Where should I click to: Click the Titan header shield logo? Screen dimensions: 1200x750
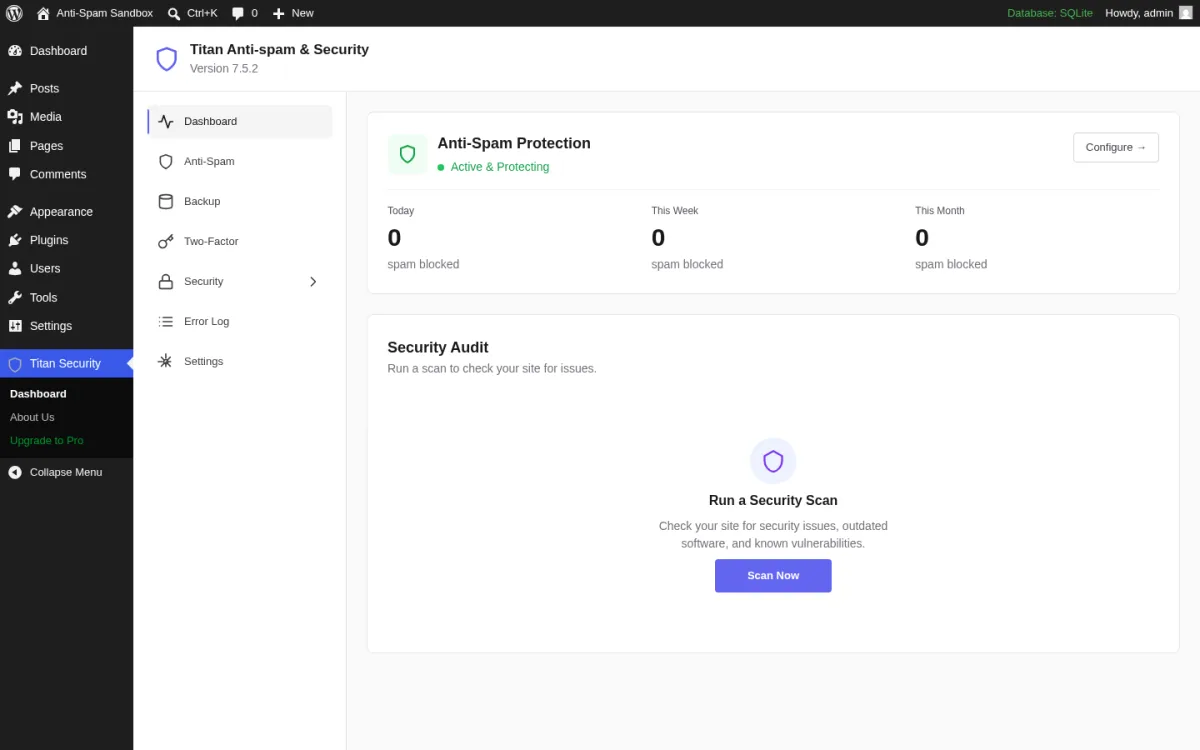point(166,59)
